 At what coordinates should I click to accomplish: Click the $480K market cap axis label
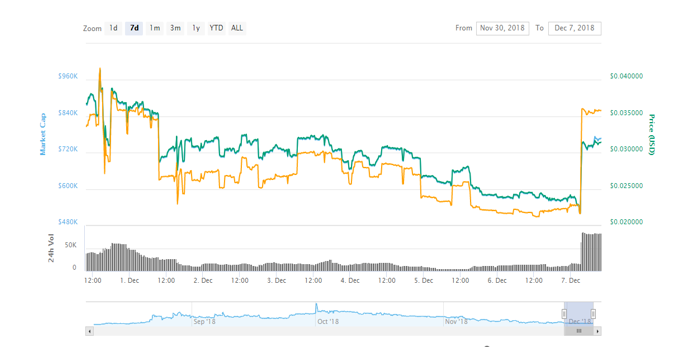68,222
